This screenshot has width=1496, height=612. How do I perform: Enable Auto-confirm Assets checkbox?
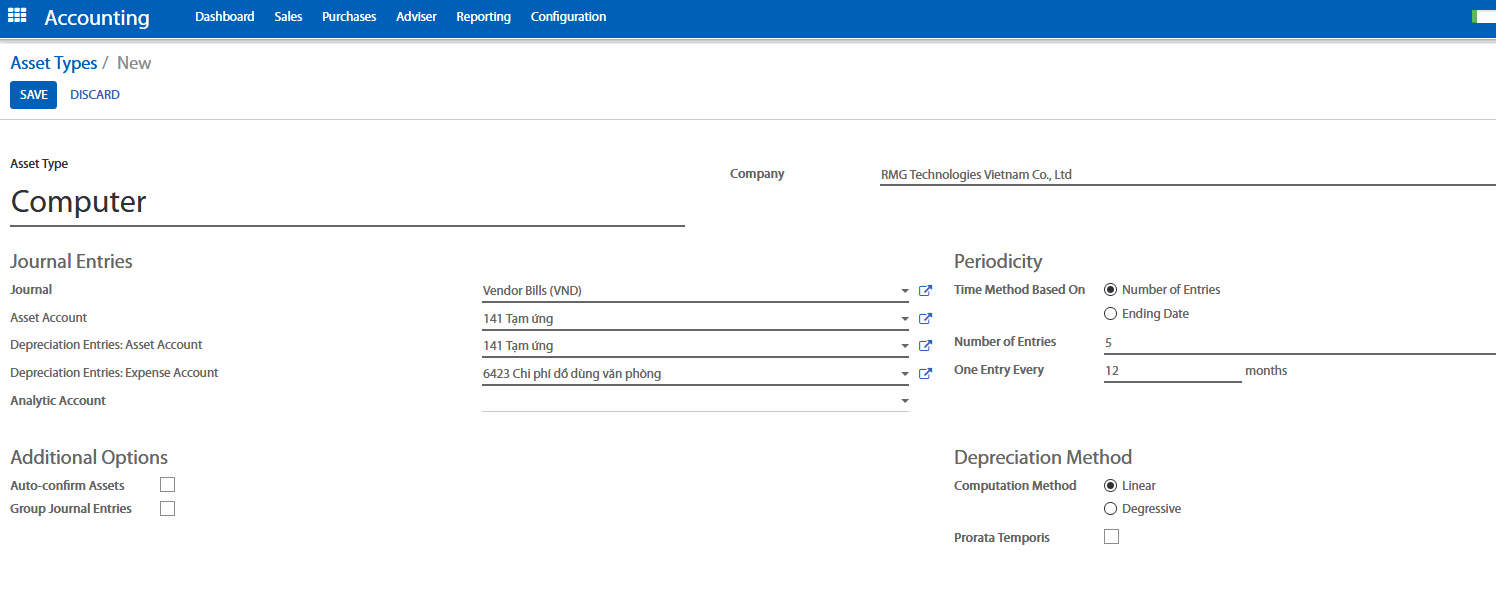[x=167, y=485]
